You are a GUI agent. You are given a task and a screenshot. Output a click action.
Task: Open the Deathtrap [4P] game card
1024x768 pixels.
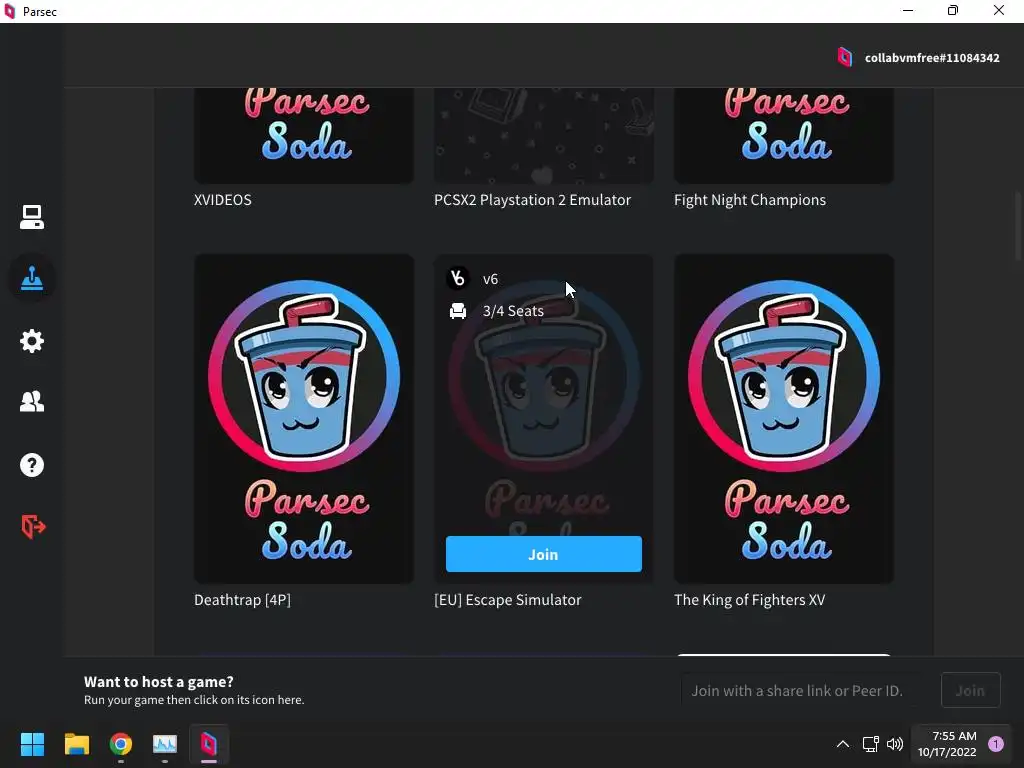tap(304, 419)
